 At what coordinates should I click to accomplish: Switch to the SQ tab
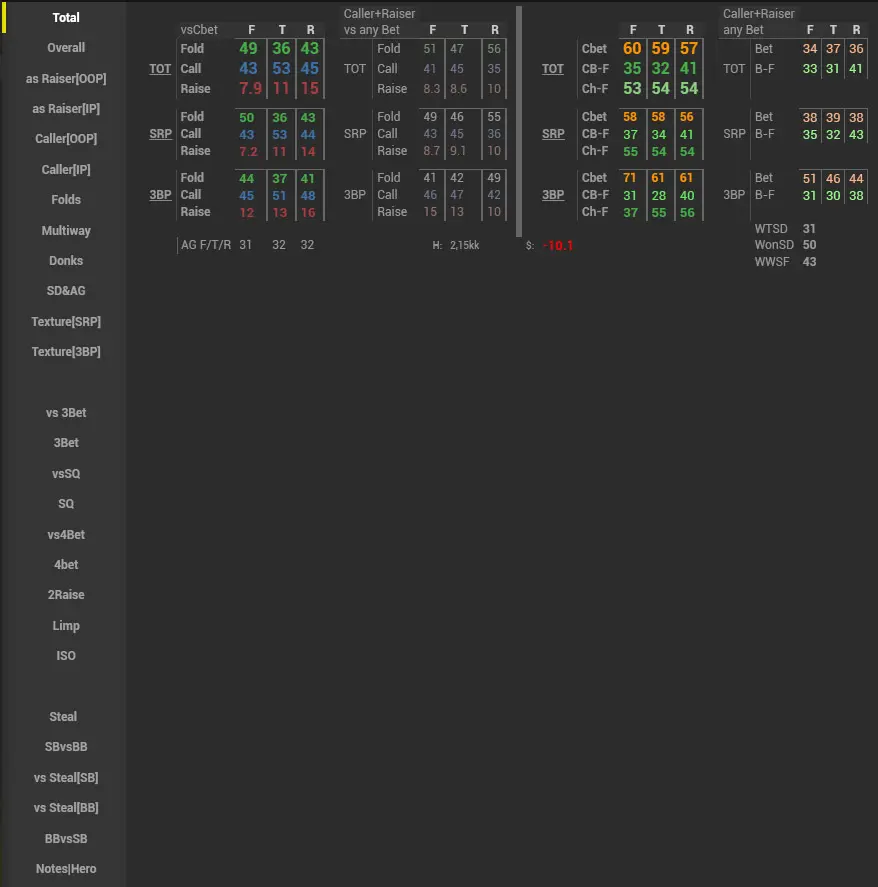[x=66, y=504]
